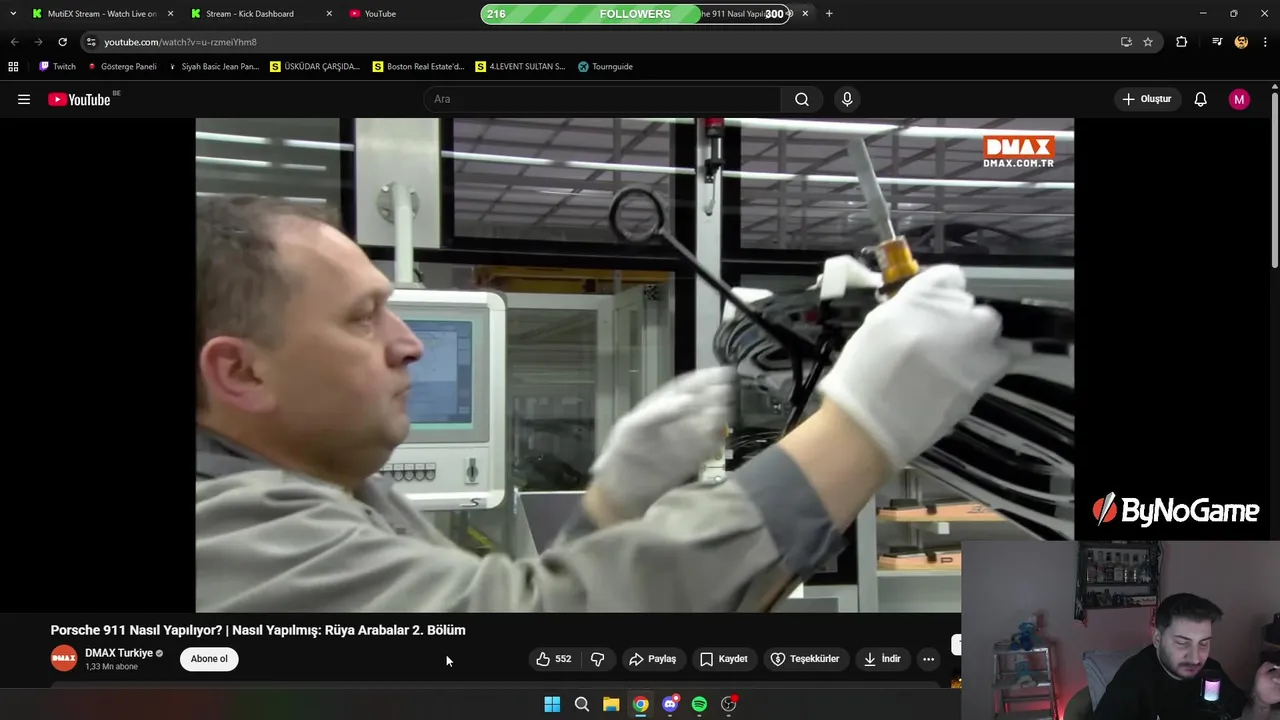This screenshot has height=720, width=1280.
Task: Go to YouTube home via logo
Action: point(79,99)
